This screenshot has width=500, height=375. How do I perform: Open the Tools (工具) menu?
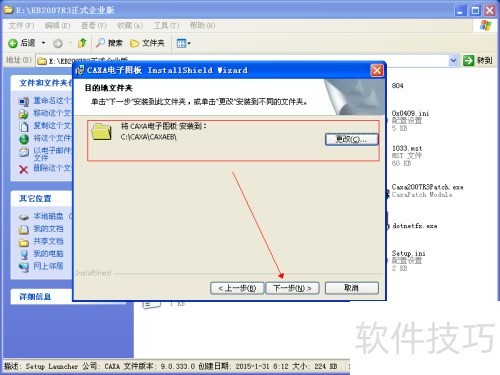click(x=166, y=25)
